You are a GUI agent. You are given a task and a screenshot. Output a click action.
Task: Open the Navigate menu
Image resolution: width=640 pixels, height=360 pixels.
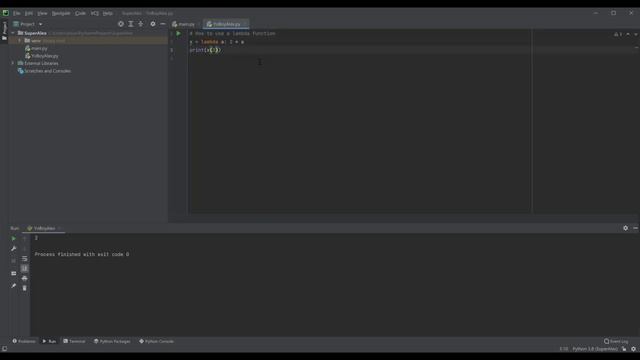[x=61, y=13]
